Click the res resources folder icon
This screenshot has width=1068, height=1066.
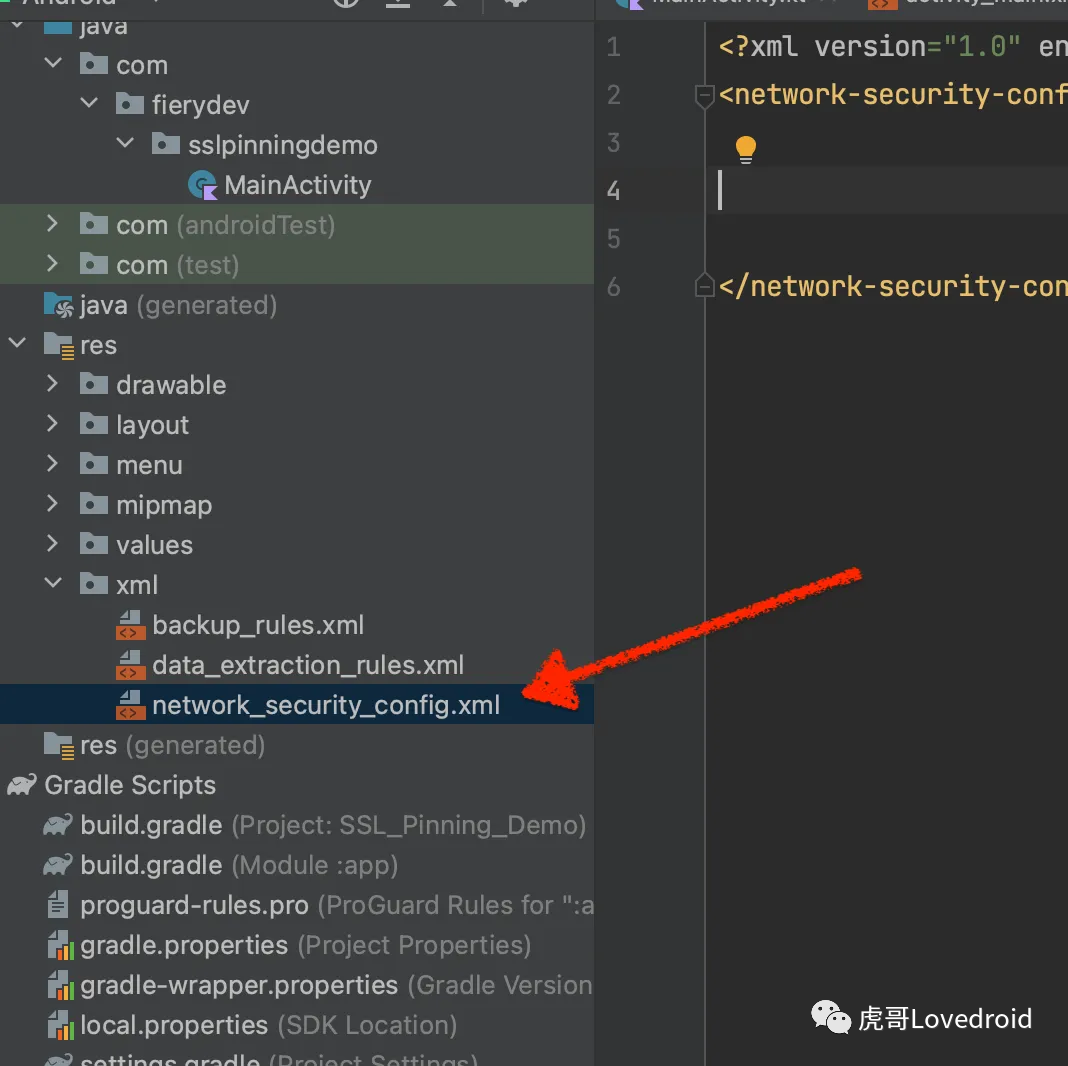point(59,345)
